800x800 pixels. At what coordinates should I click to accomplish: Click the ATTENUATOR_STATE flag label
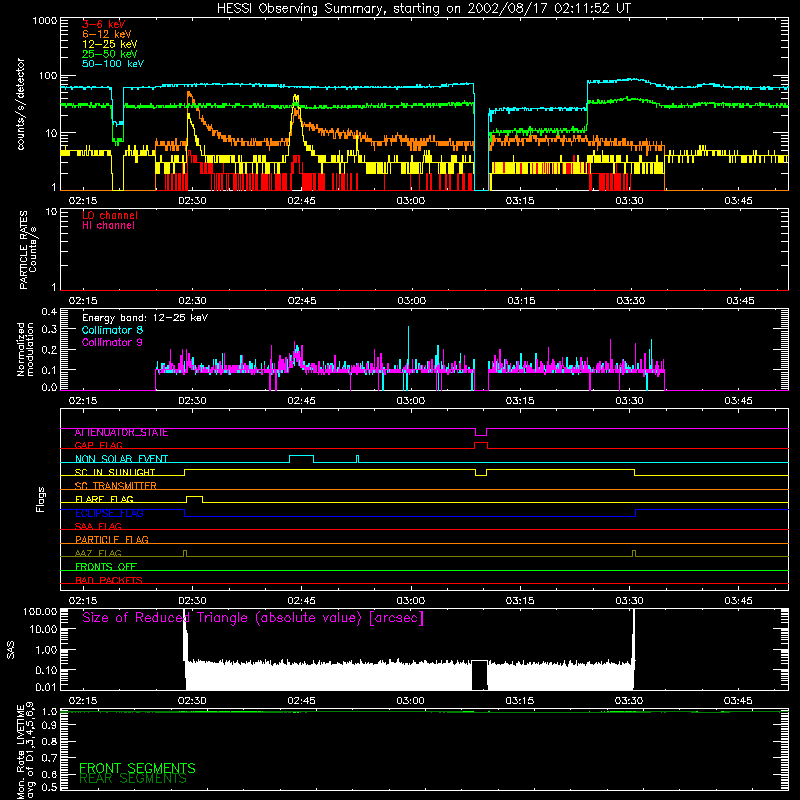point(121,433)
